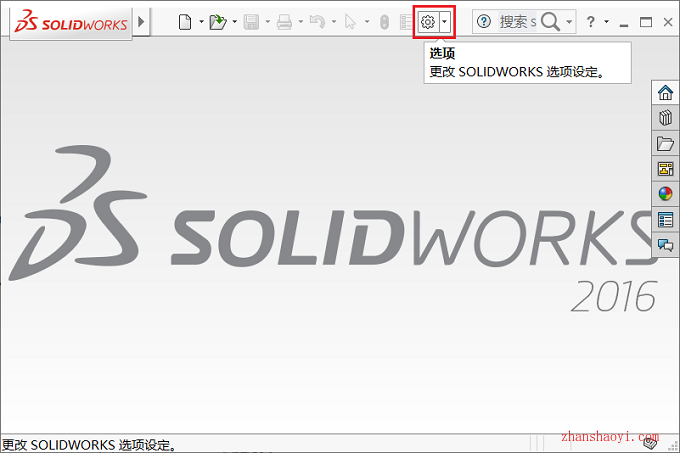
Task: Open the SOLIDWORKS Forum chat tab
Action: [x=665, y=245]
